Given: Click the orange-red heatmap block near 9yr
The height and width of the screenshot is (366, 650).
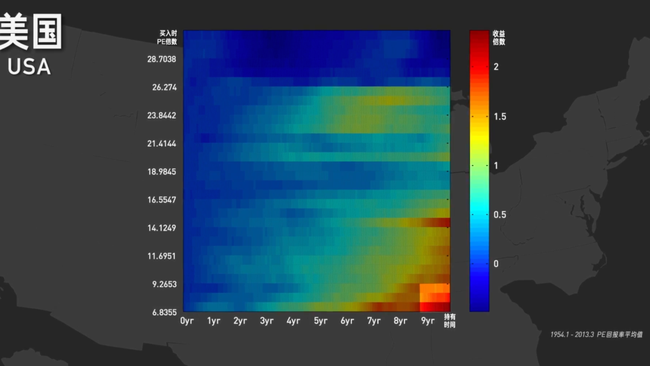Looking at the screenshot, I should (435, 297).
